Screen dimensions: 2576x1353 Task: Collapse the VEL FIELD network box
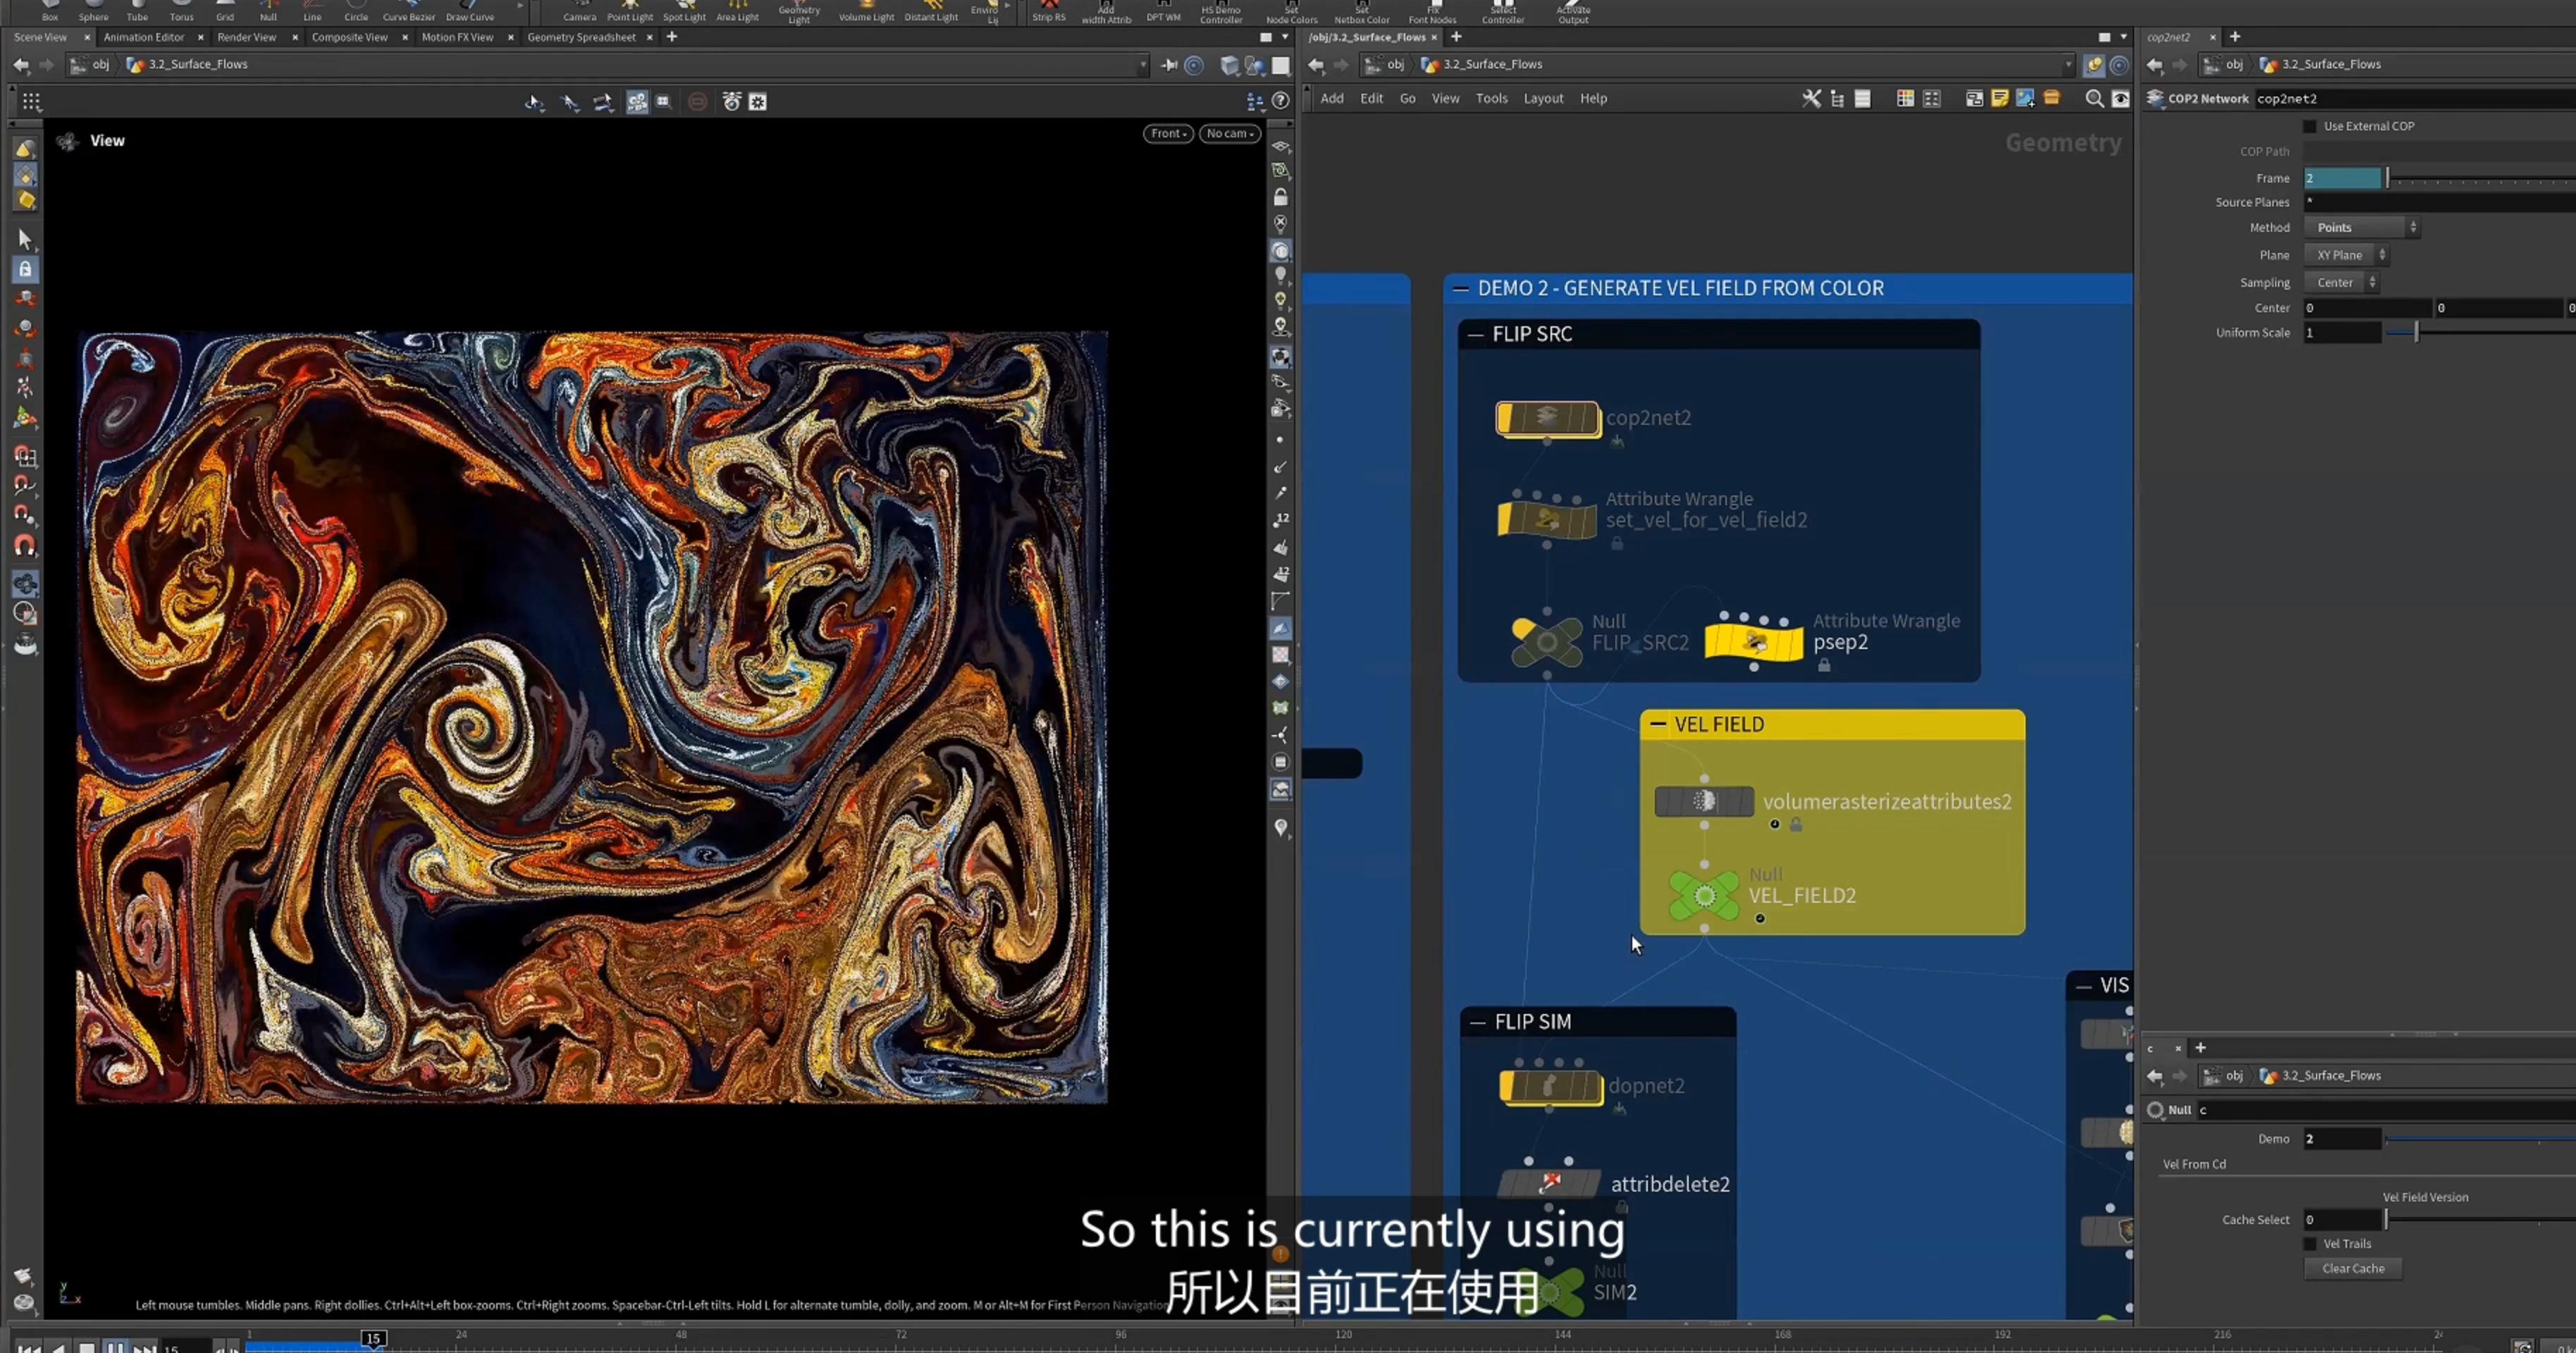point(1658,724)
